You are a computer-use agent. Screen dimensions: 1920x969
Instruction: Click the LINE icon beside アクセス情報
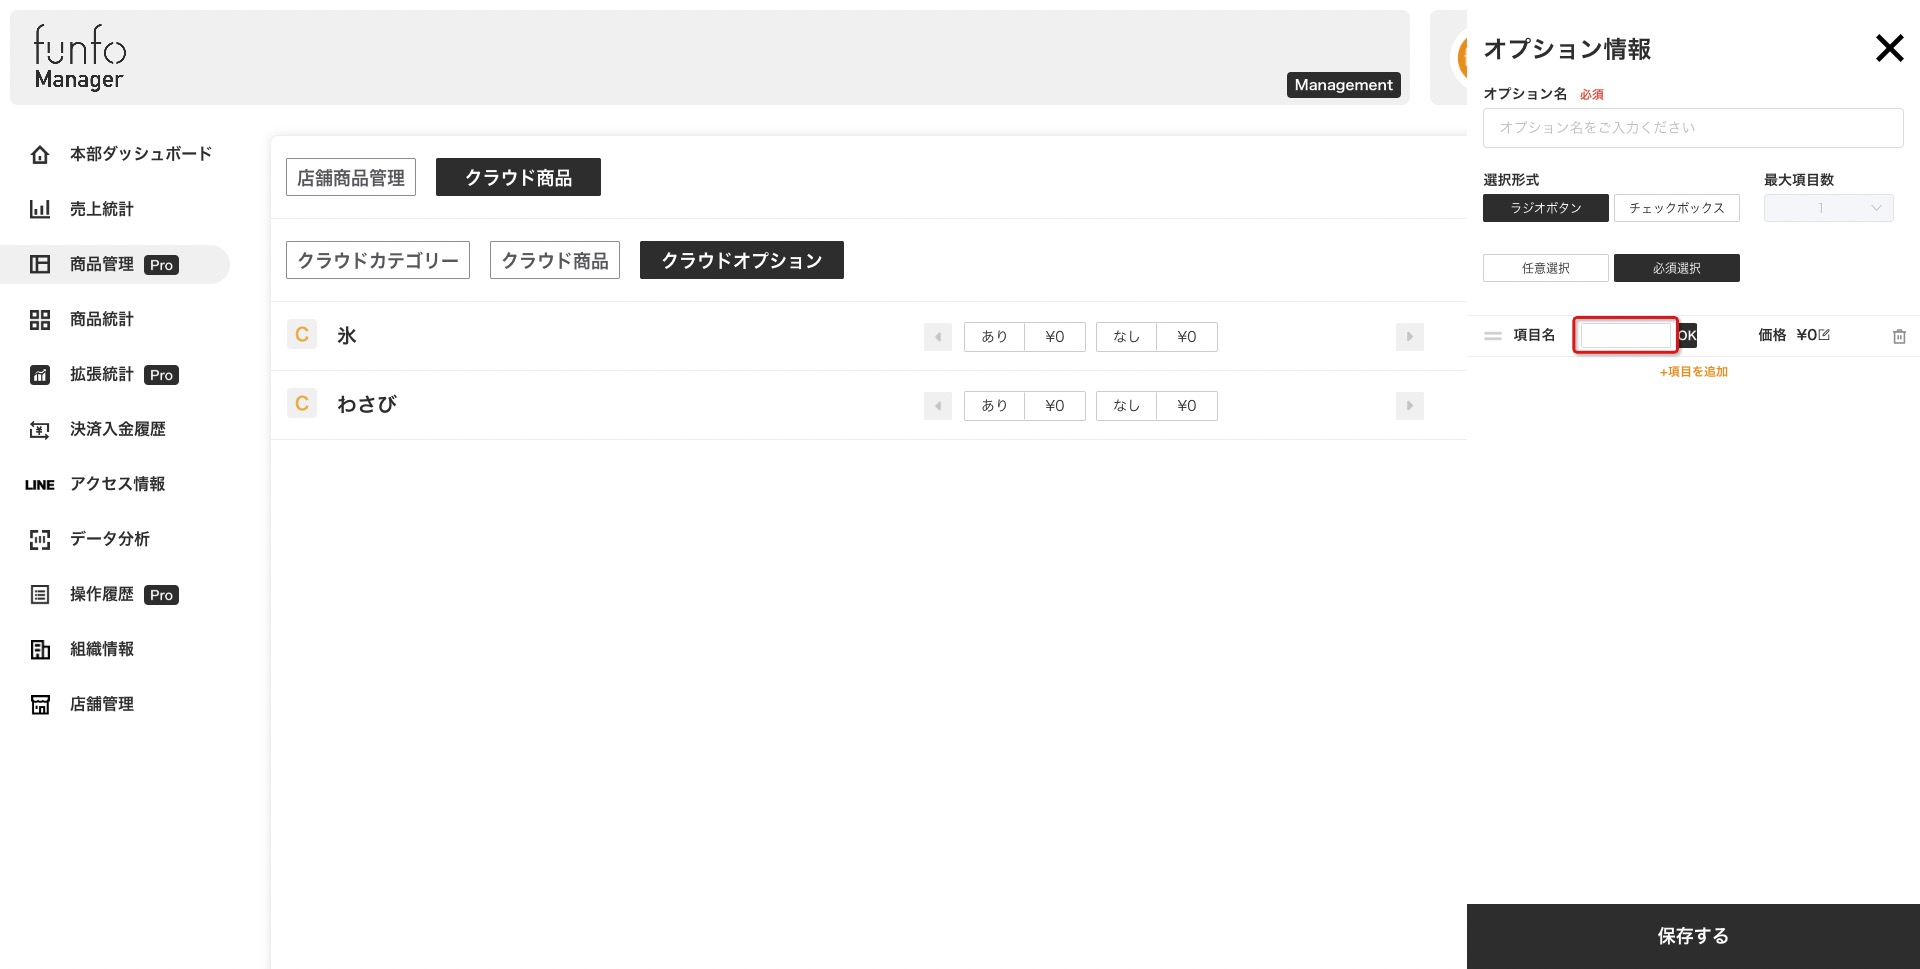(40, 485)
